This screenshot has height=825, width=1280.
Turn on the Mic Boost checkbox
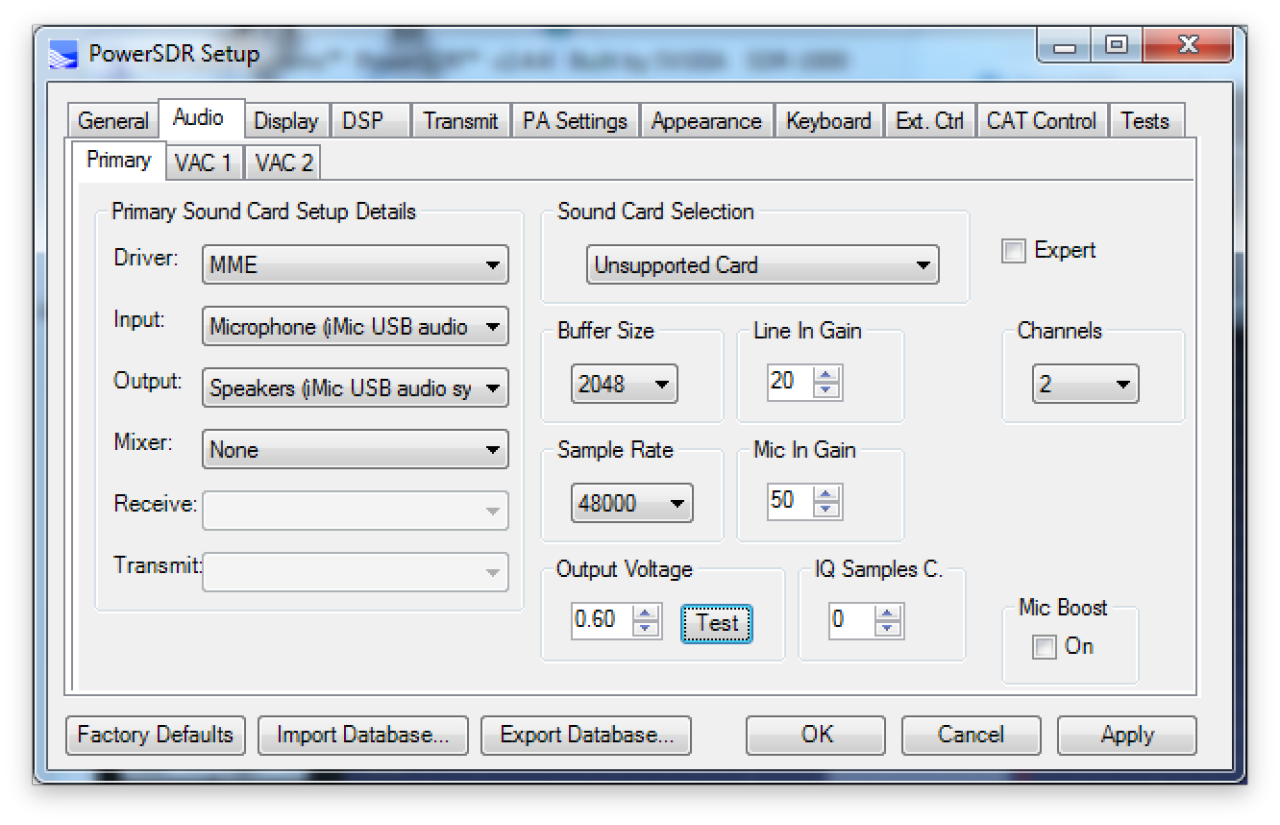coord(1044,648)
